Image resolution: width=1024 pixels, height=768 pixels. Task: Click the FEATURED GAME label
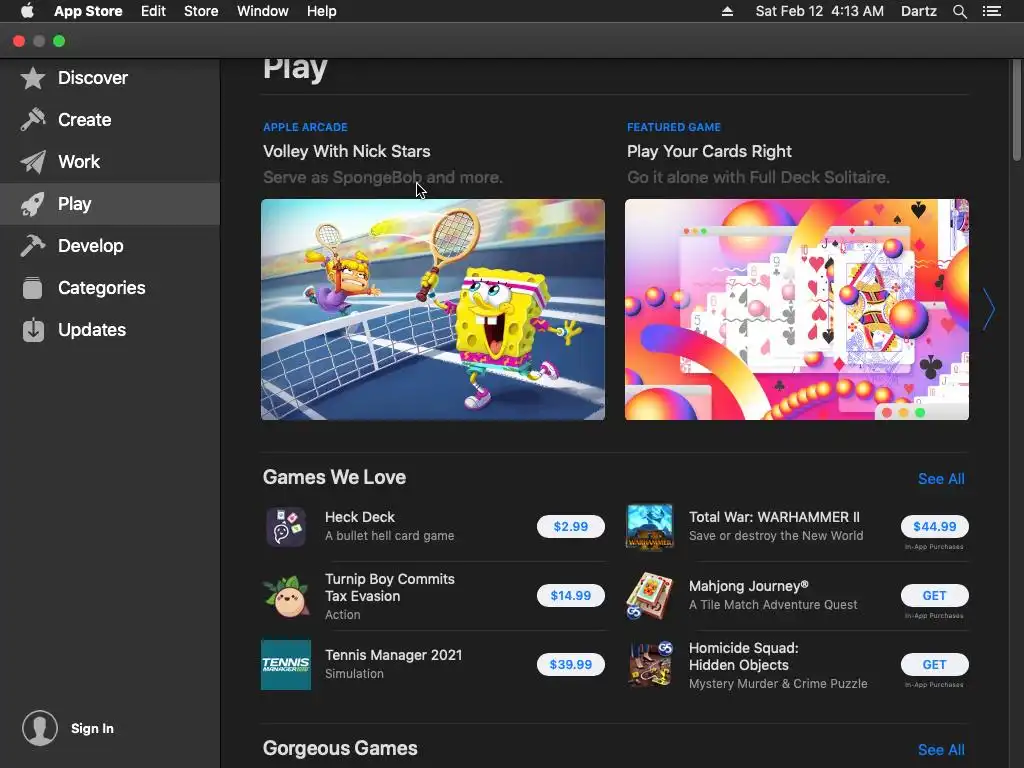click(674, 127)
